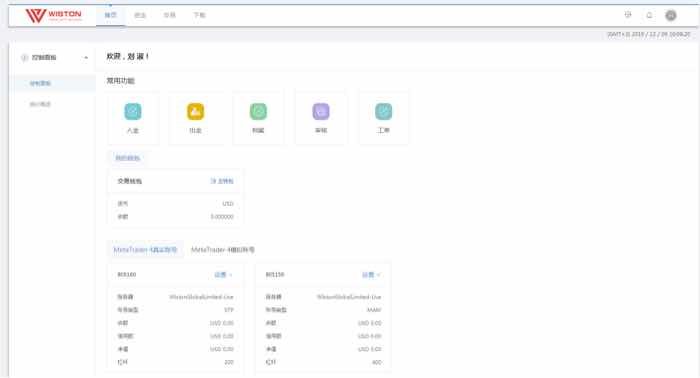The height and width of the screenshot is (378, 700).
Task: Click the wallet balance 0.000000
Action: tap(222, 216)
